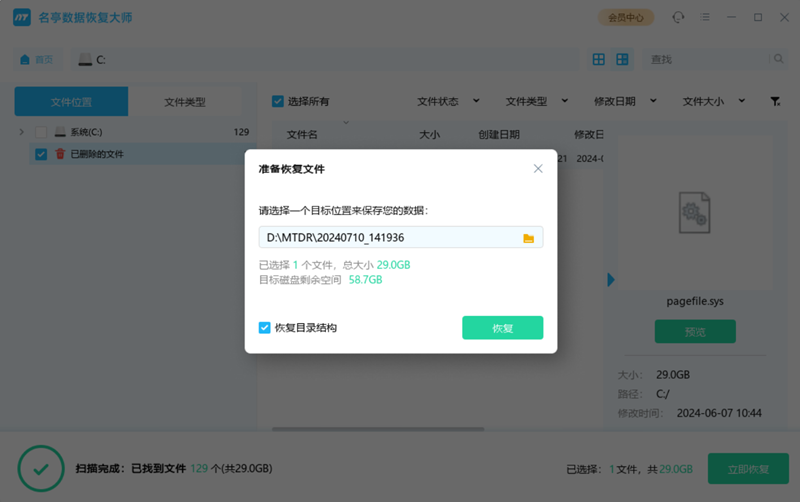Toggle the 选择所有 checkbox
This screenshot has width=800, height=502.
278,101
